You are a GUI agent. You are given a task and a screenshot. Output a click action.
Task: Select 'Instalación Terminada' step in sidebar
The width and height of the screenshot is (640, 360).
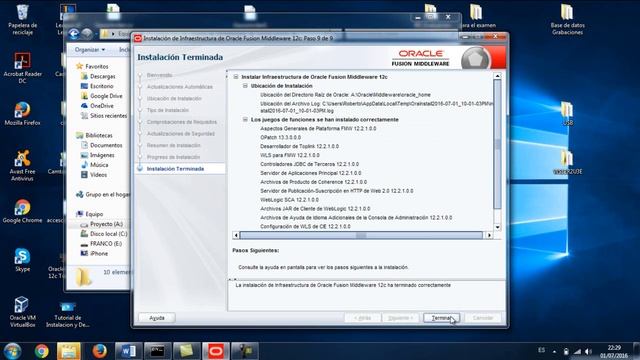tap(175, 169)
